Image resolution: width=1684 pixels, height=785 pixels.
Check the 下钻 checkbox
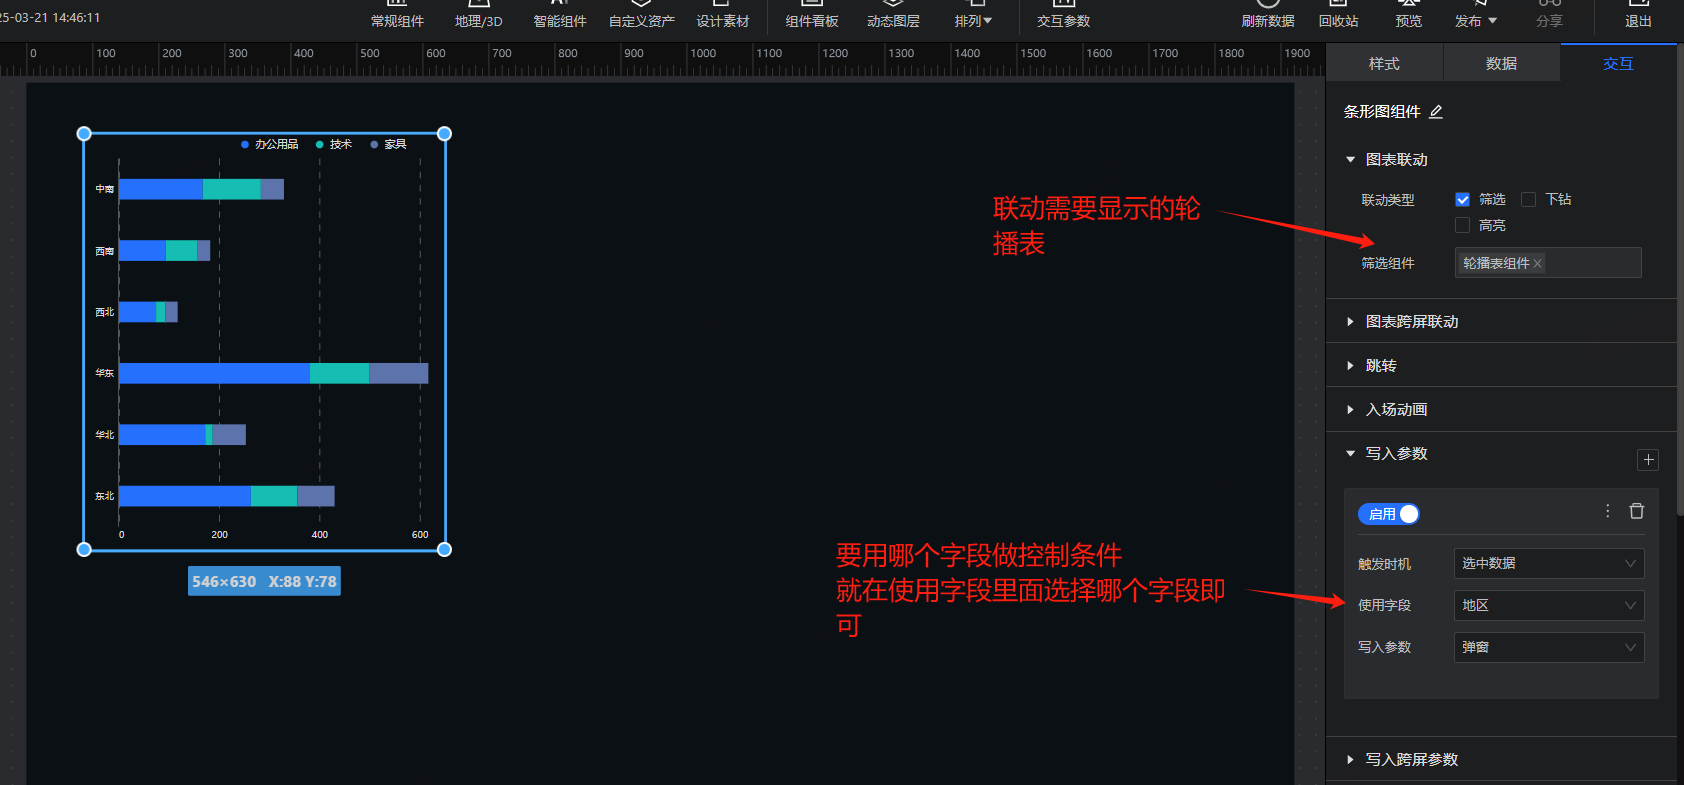click(1528, 199)
